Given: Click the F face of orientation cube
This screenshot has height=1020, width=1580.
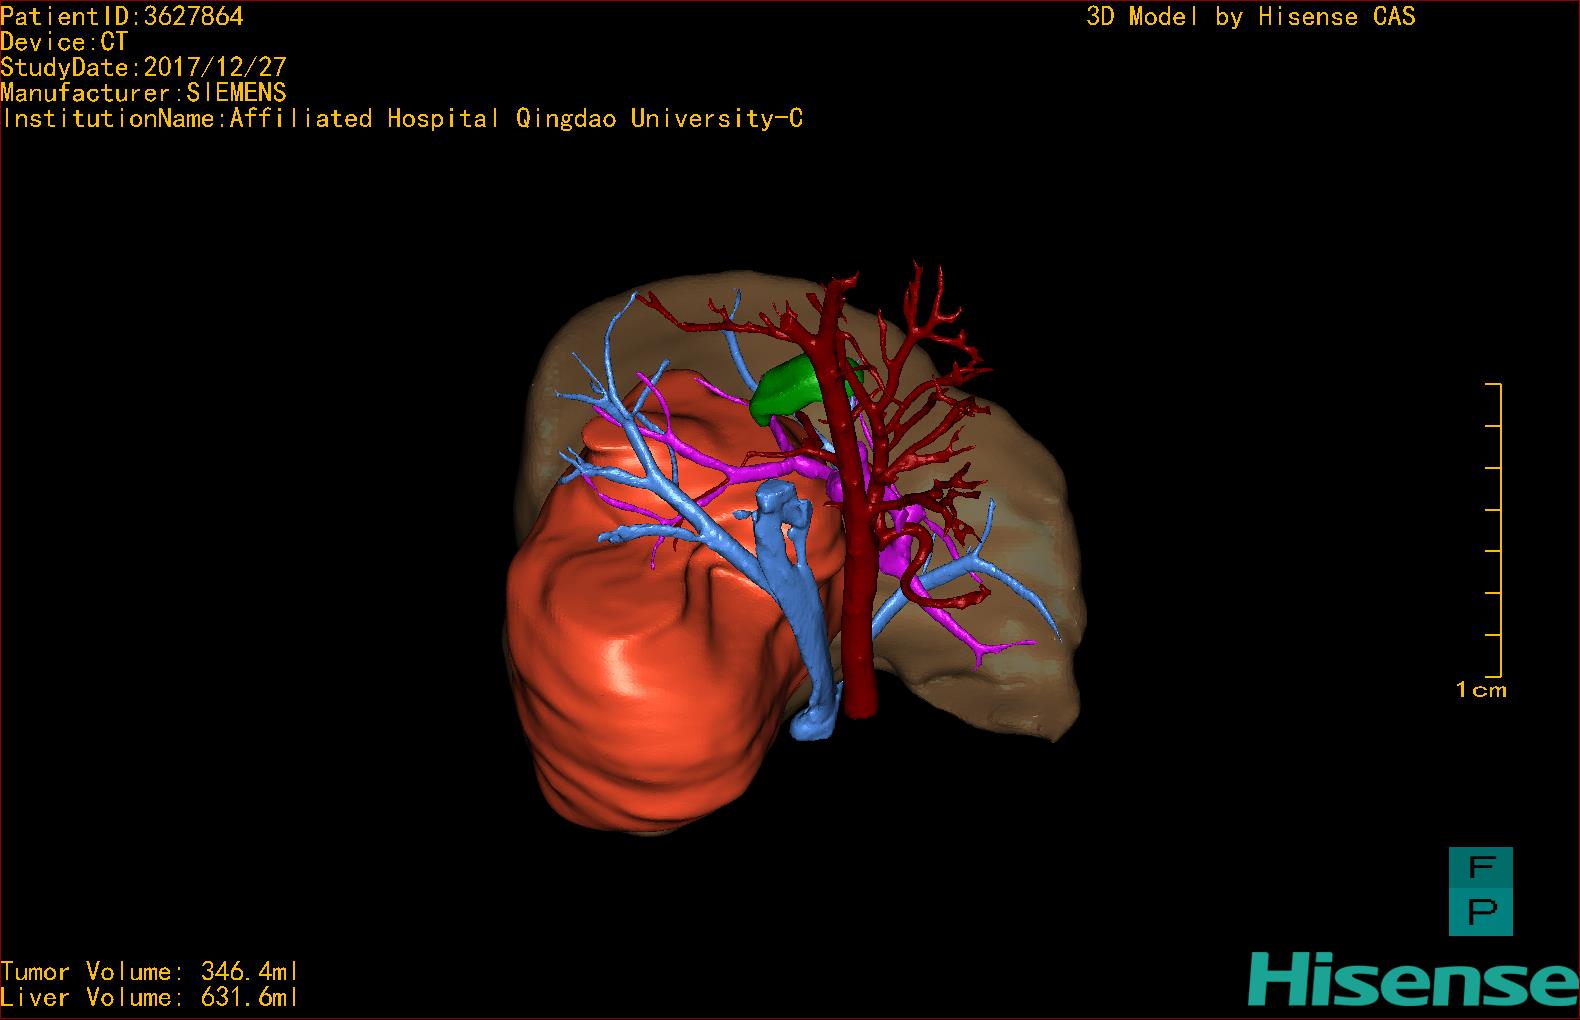Looking at the screenshot, I should [x=1481, y=869].
